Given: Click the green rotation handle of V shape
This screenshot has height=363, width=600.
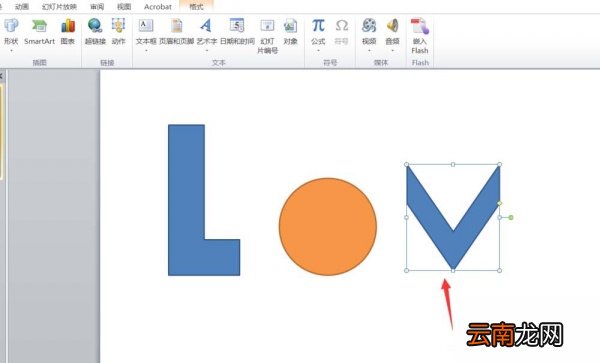Looking at the screenshot, I should coord(511,217).
